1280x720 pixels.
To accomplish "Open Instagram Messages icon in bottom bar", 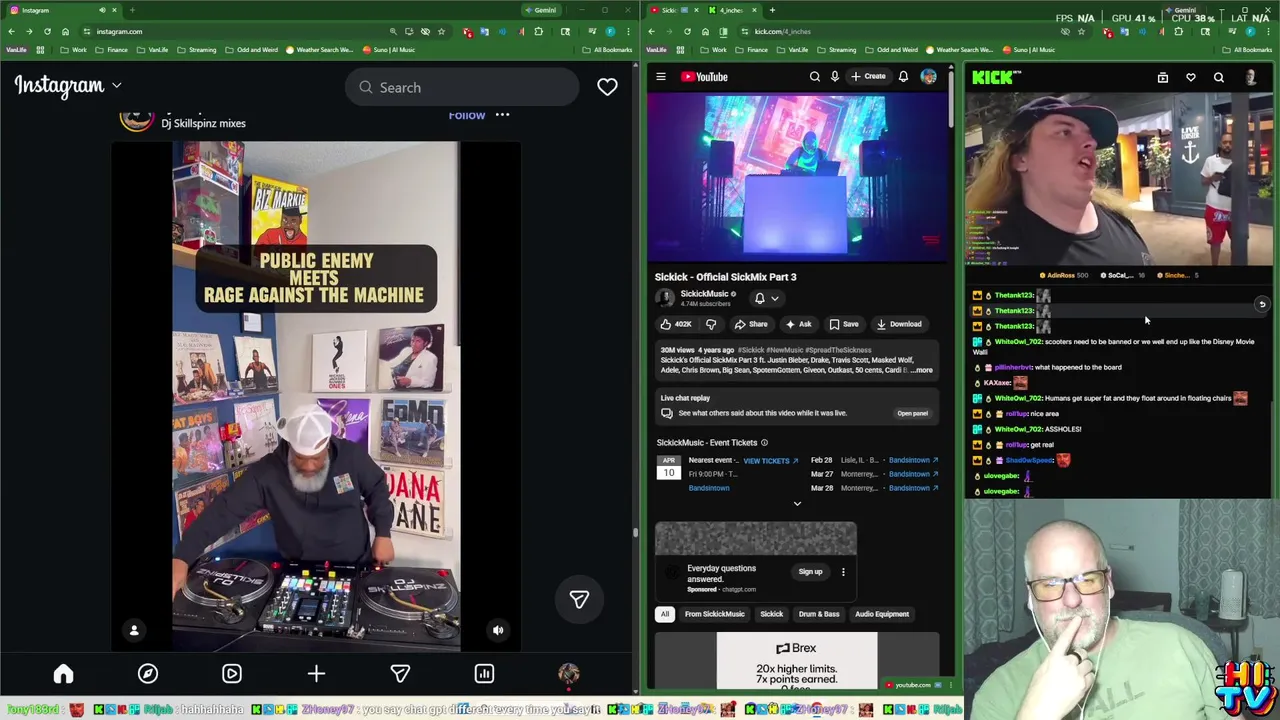I will (x=400, y=674).
